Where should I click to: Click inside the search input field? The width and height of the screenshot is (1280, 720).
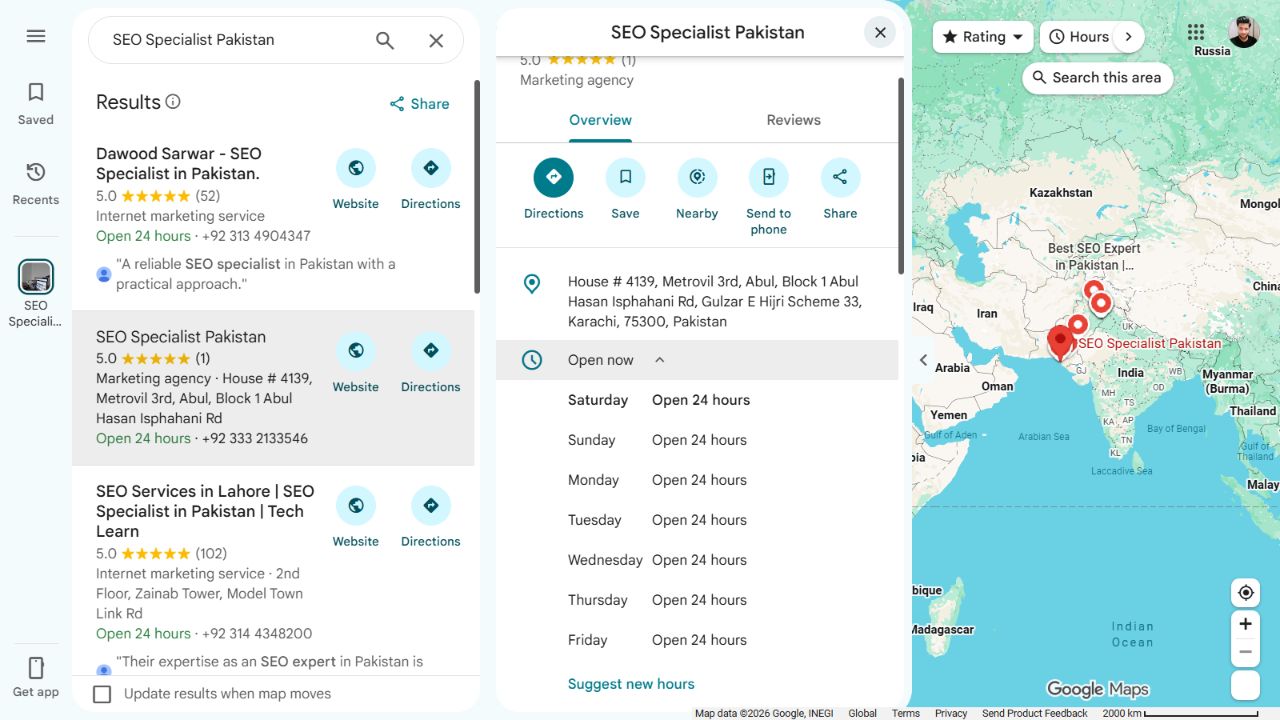tap(230, 40)
